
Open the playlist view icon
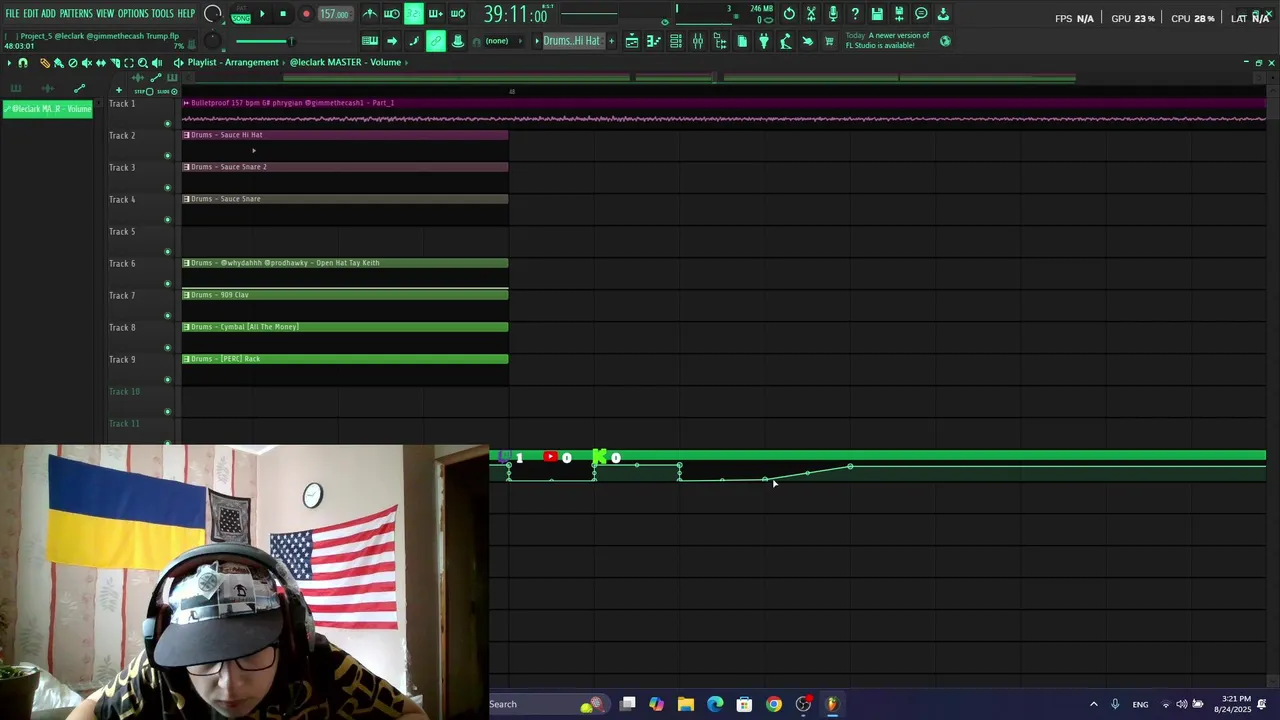(x=632, y=41)
